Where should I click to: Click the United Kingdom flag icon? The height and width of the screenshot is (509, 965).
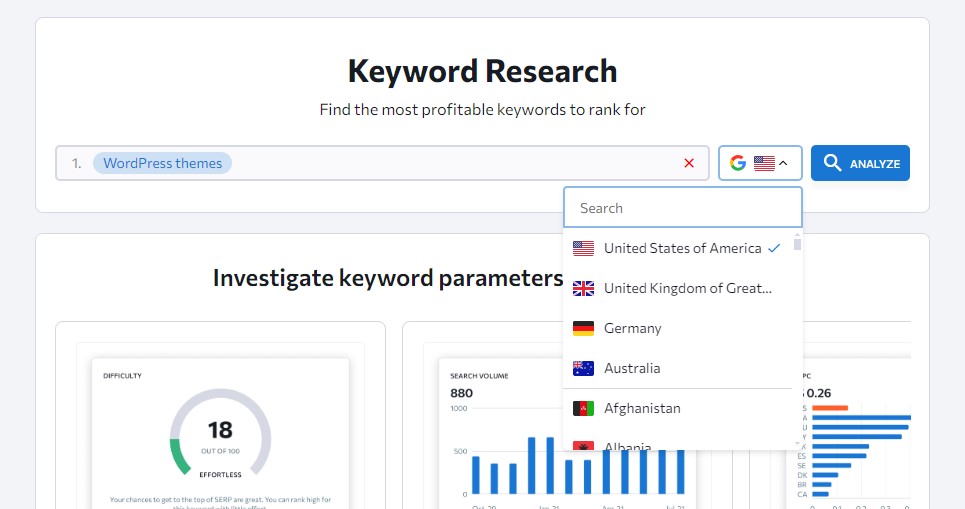583,288
